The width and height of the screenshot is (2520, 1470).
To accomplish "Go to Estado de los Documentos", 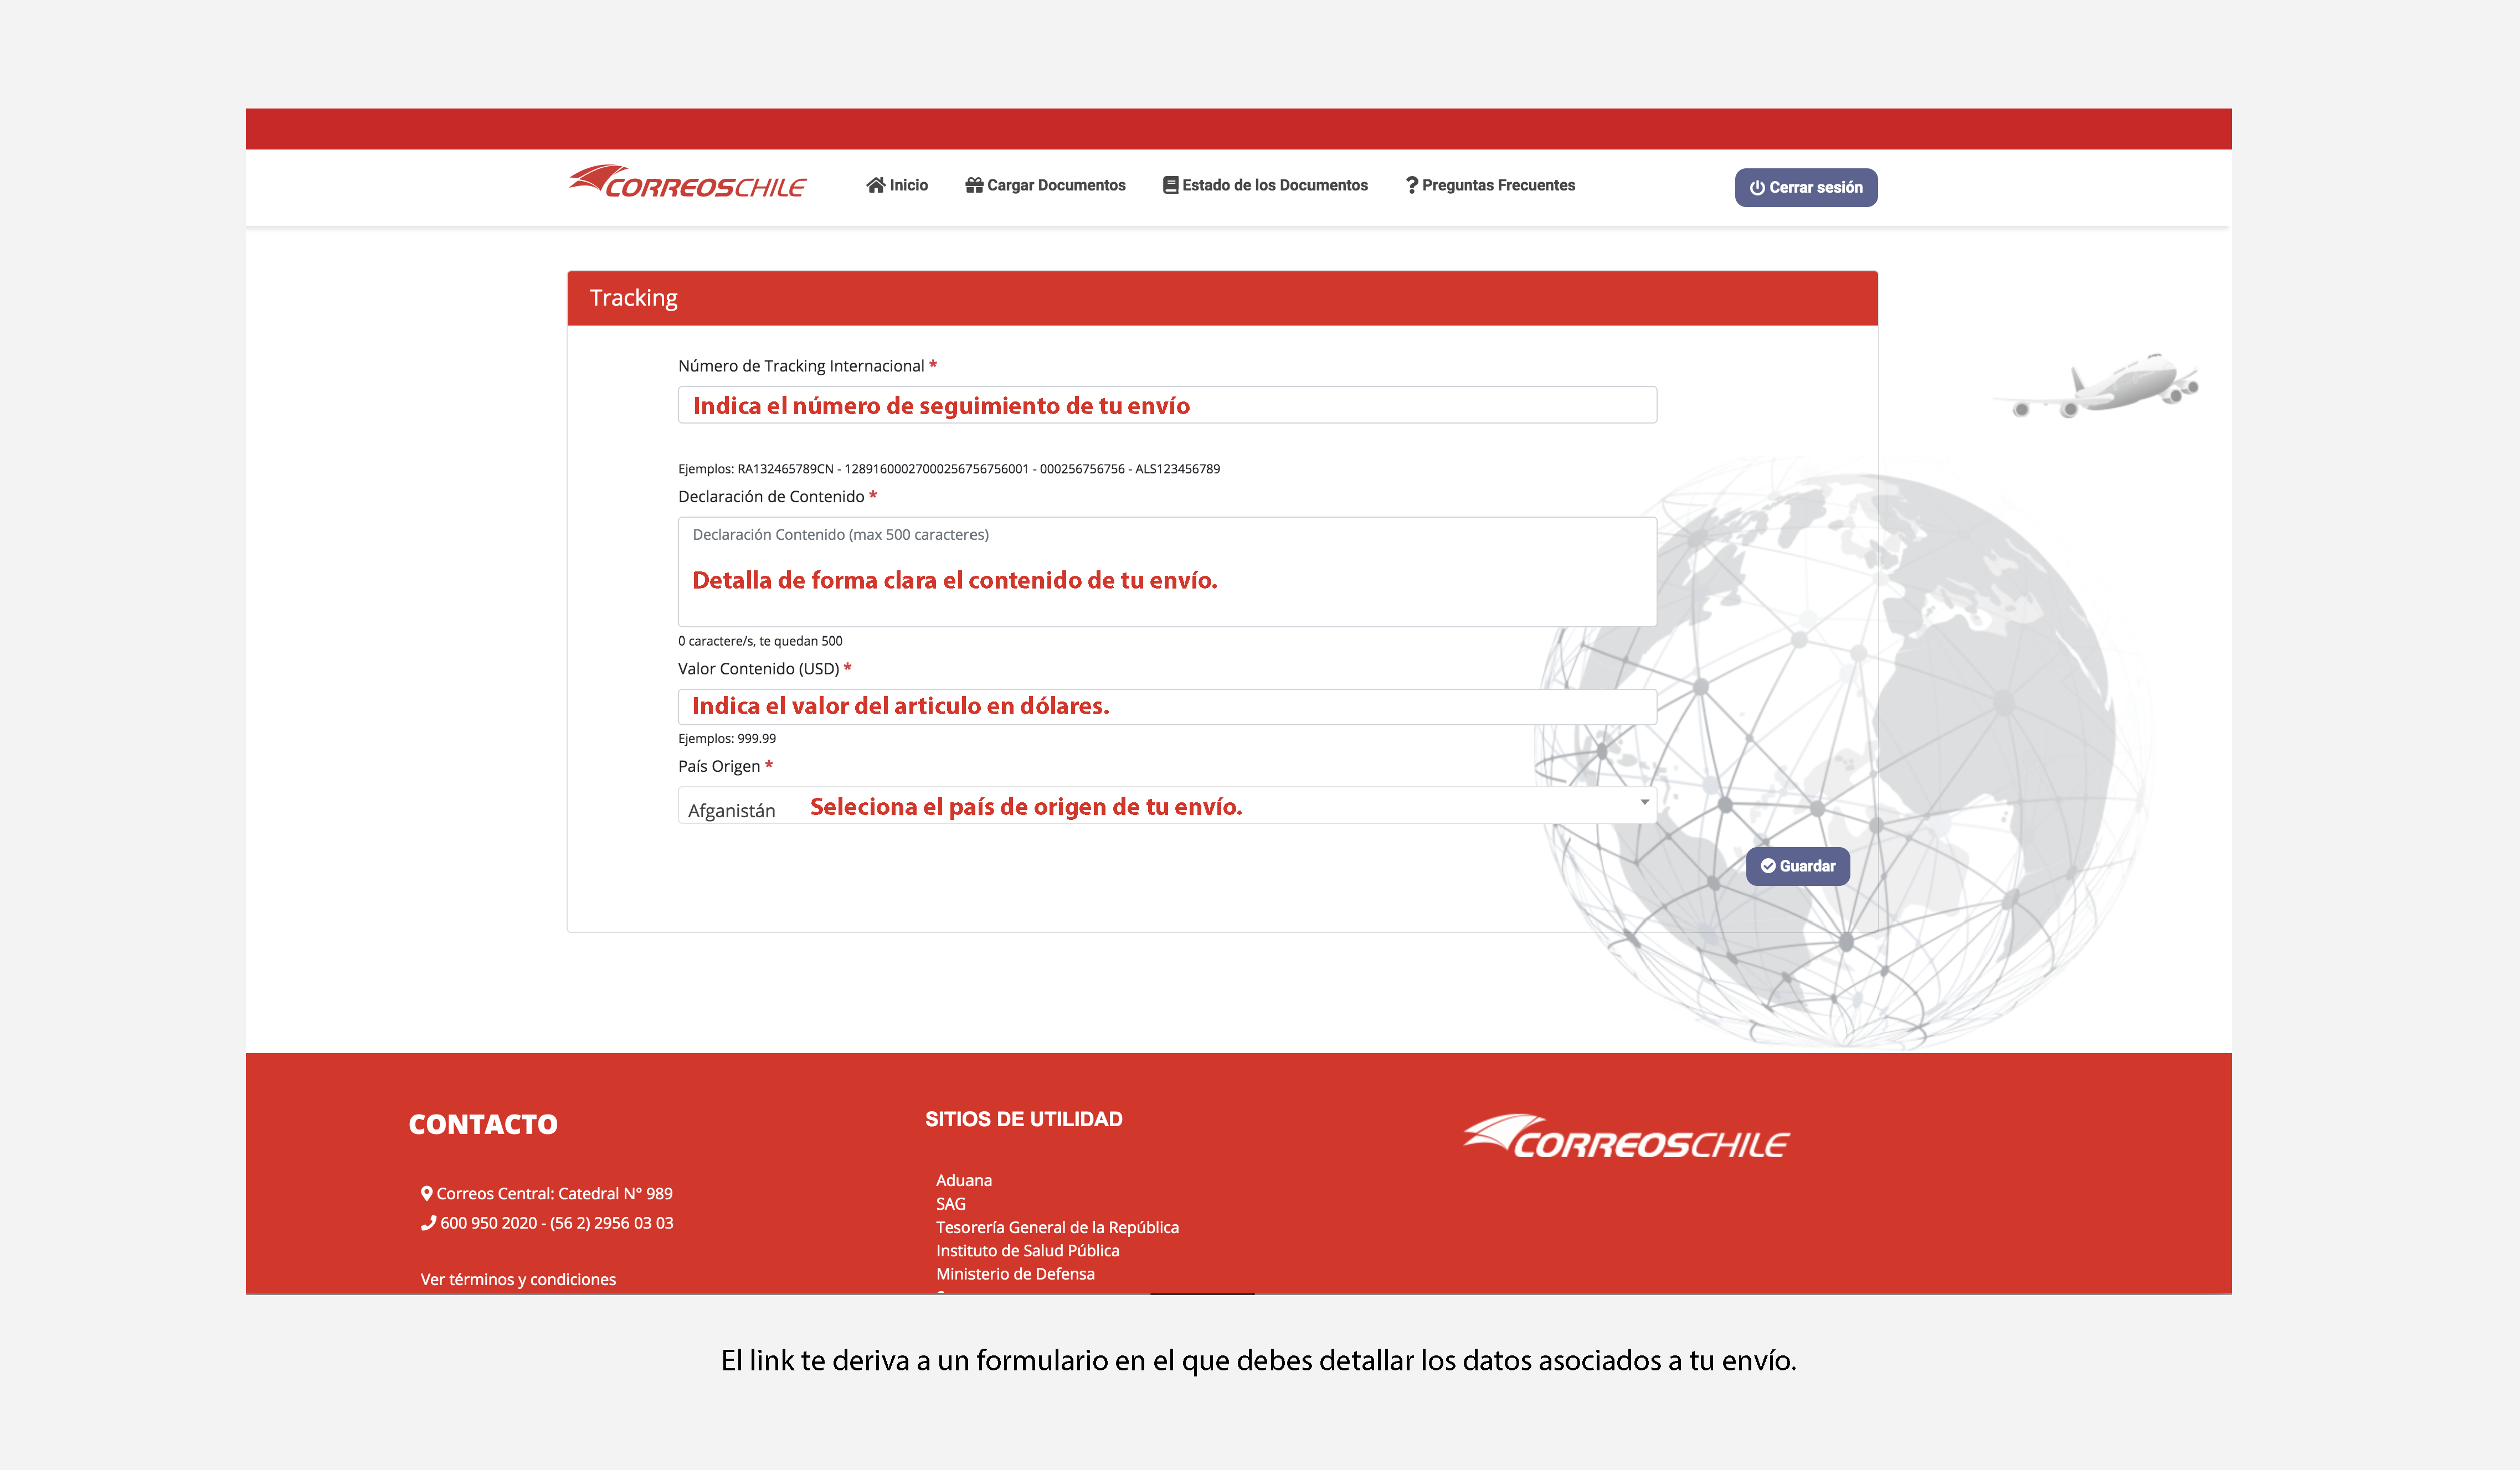I will pos(1274,185).
